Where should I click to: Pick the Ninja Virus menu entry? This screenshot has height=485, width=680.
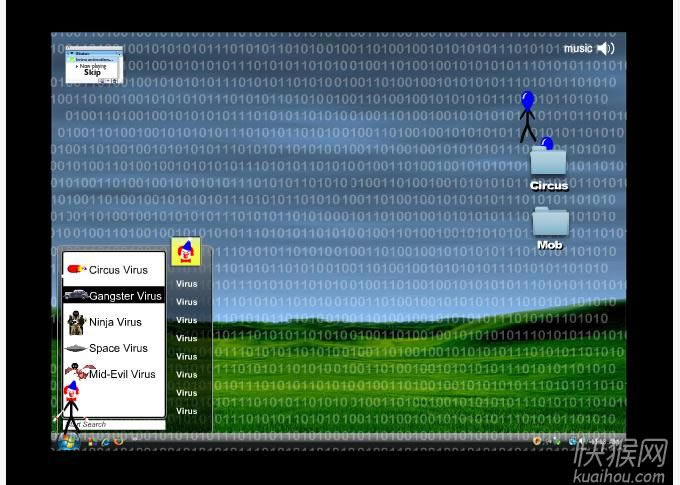click(115, 322)
